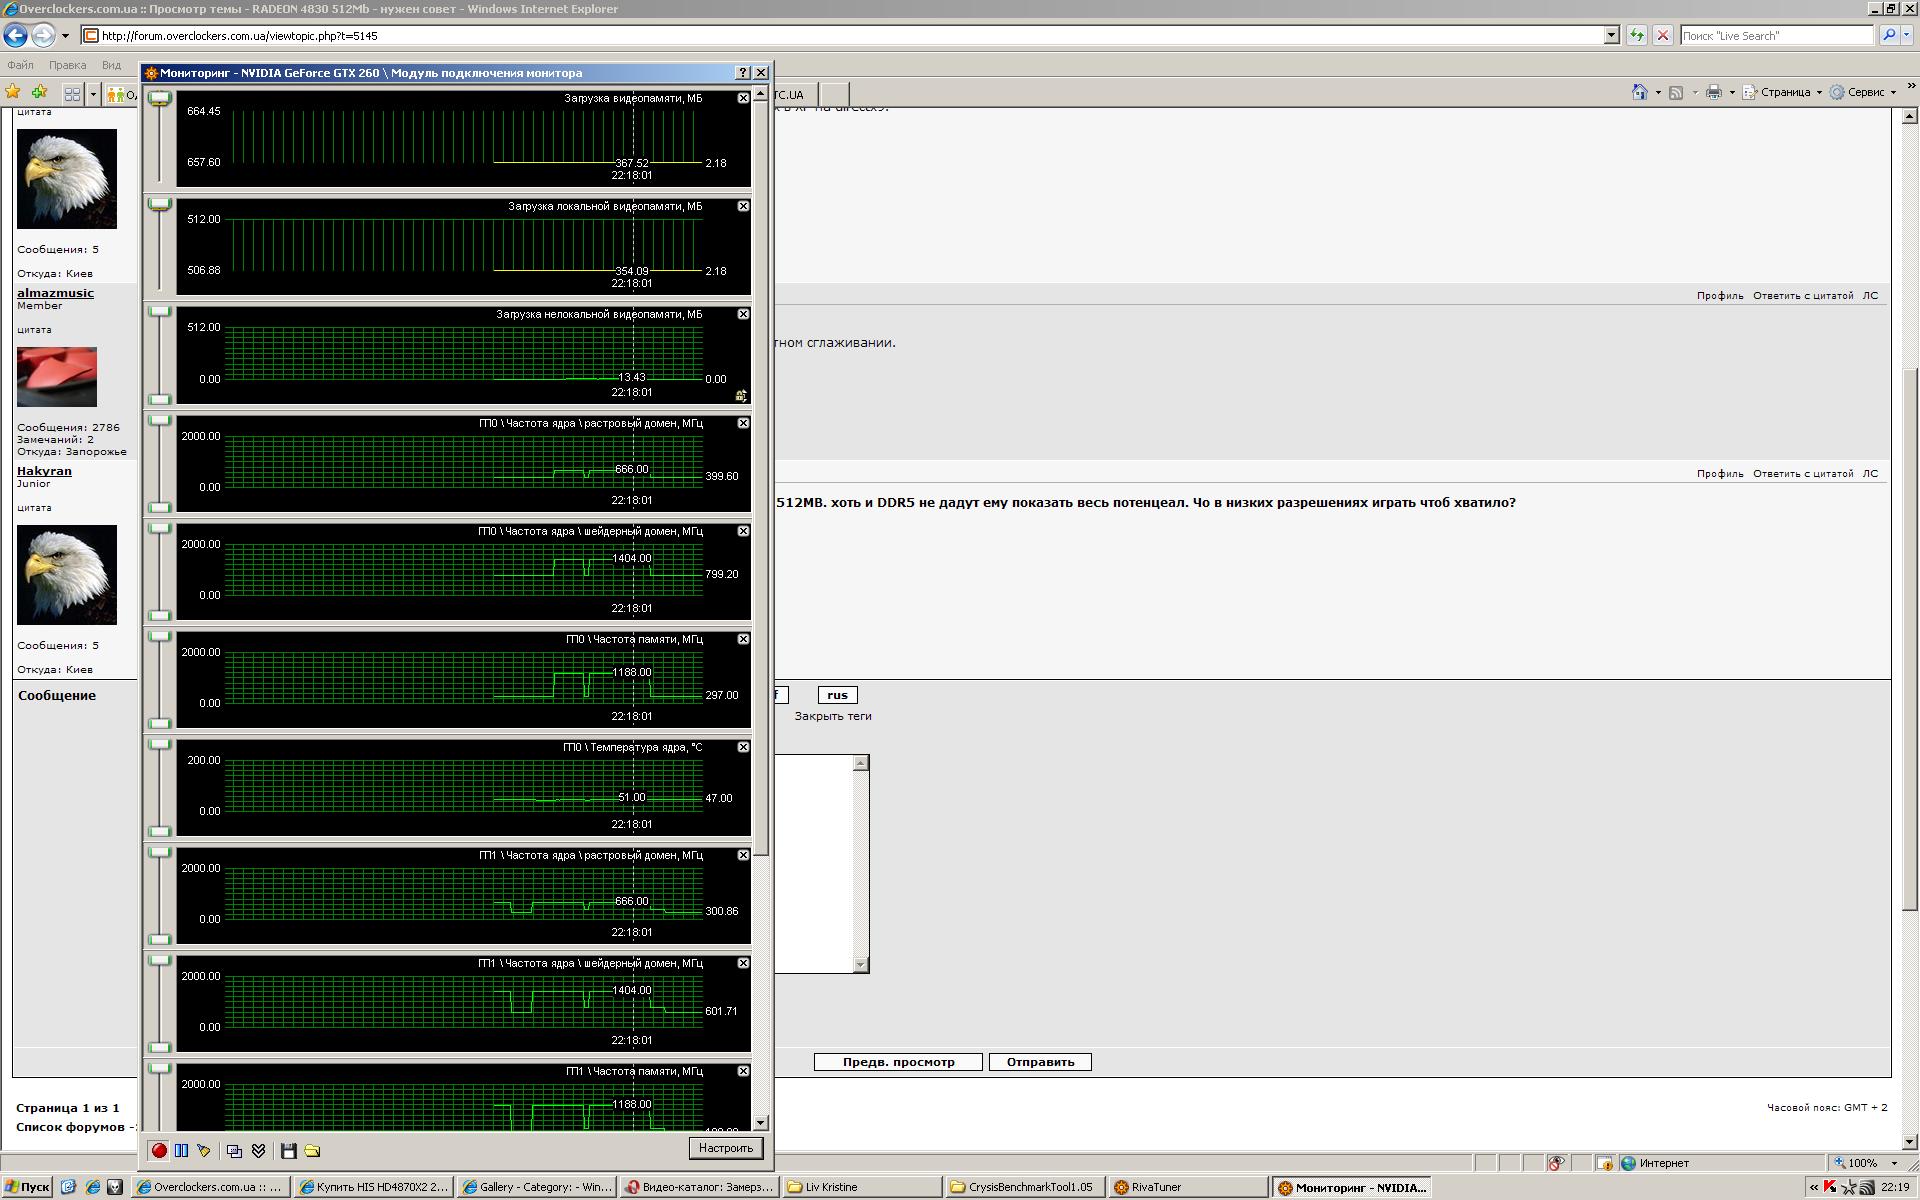Click the search magnifier icon
The height and width of the screenshot is (1200, 1920).
[x=1888, y=36]
